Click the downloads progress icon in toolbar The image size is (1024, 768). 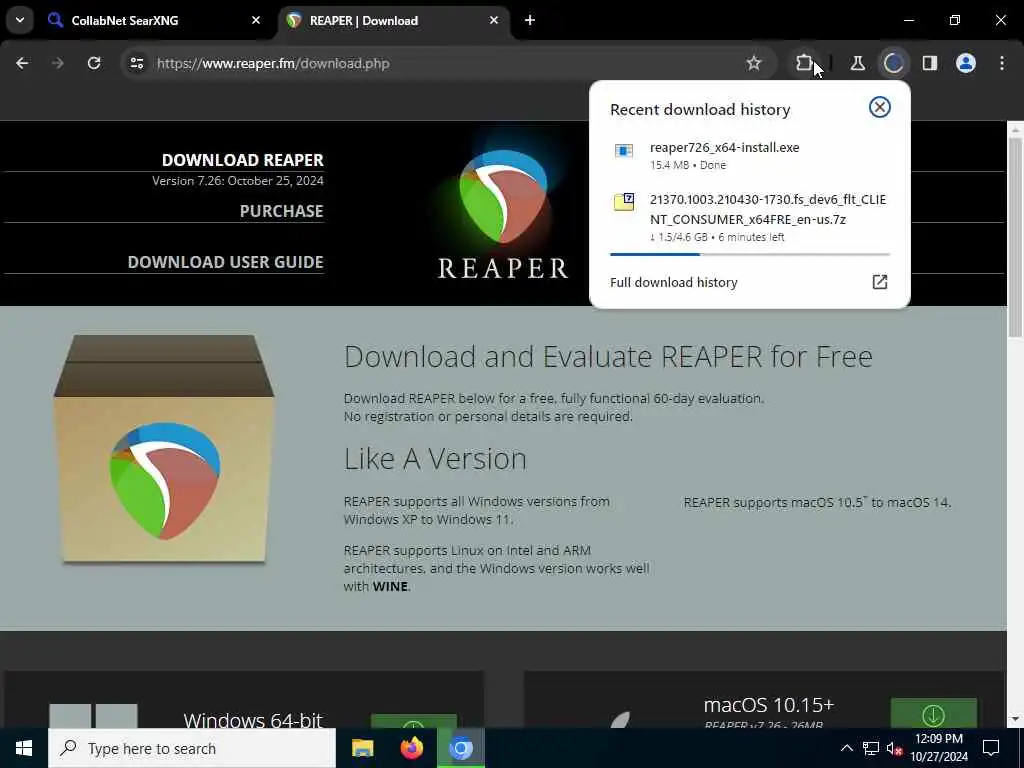click(x=893, y=63)
